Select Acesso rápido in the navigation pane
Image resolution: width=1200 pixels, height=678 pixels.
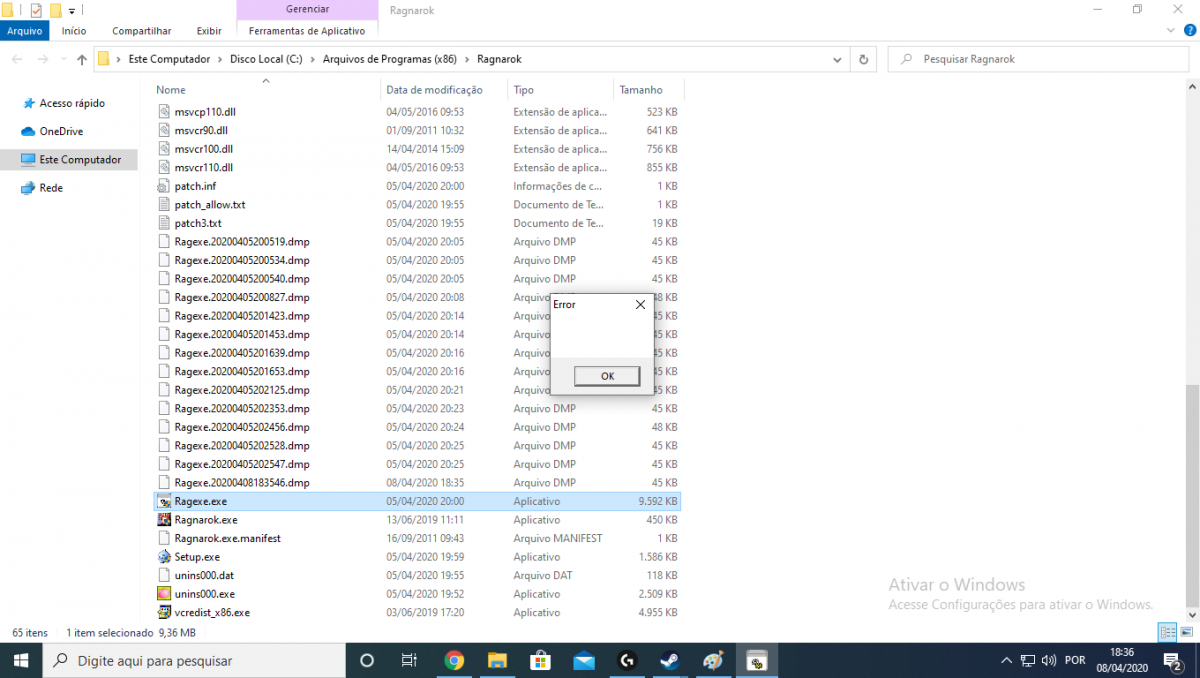(x=72, y=103)
